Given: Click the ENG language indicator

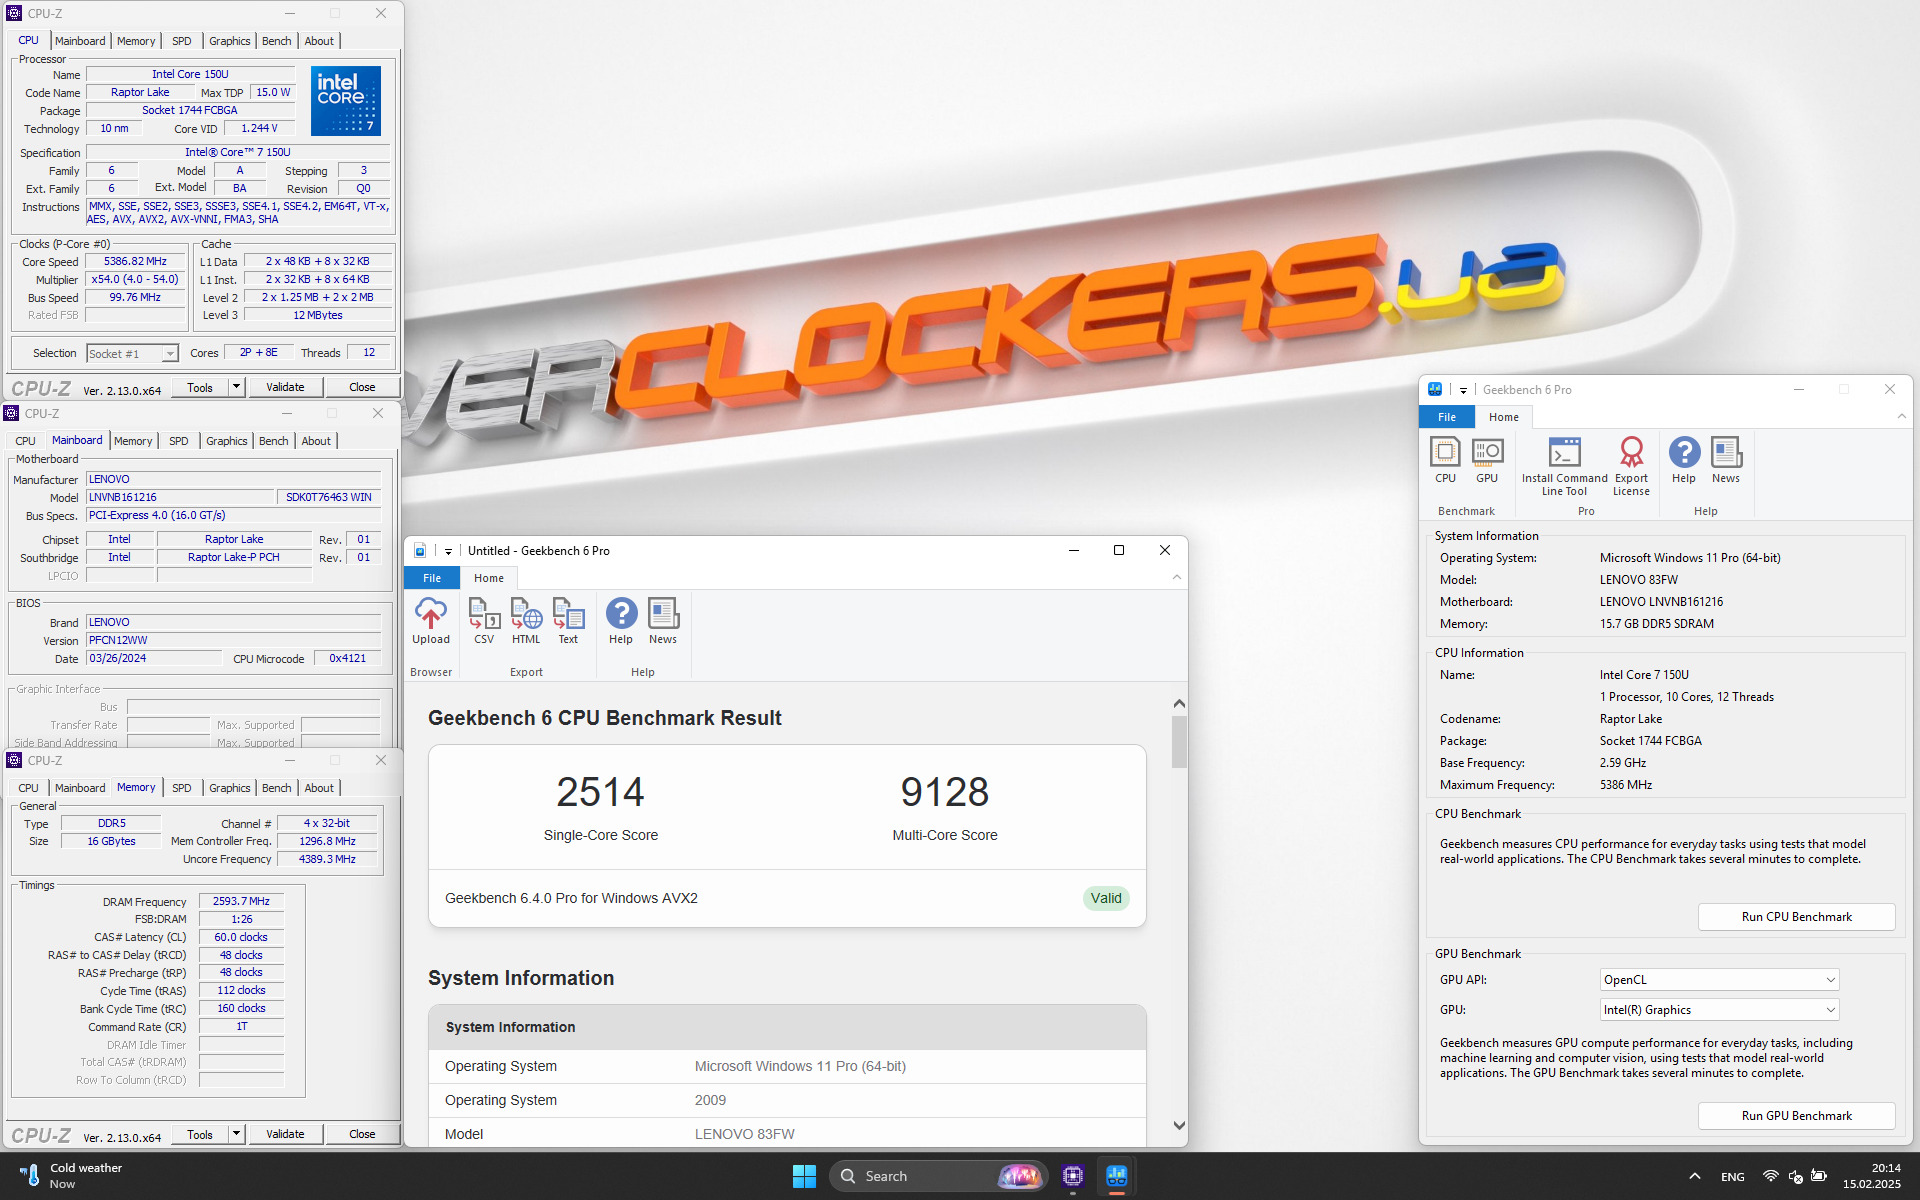Looking at the screenshot, I should click(1733, 1177).
